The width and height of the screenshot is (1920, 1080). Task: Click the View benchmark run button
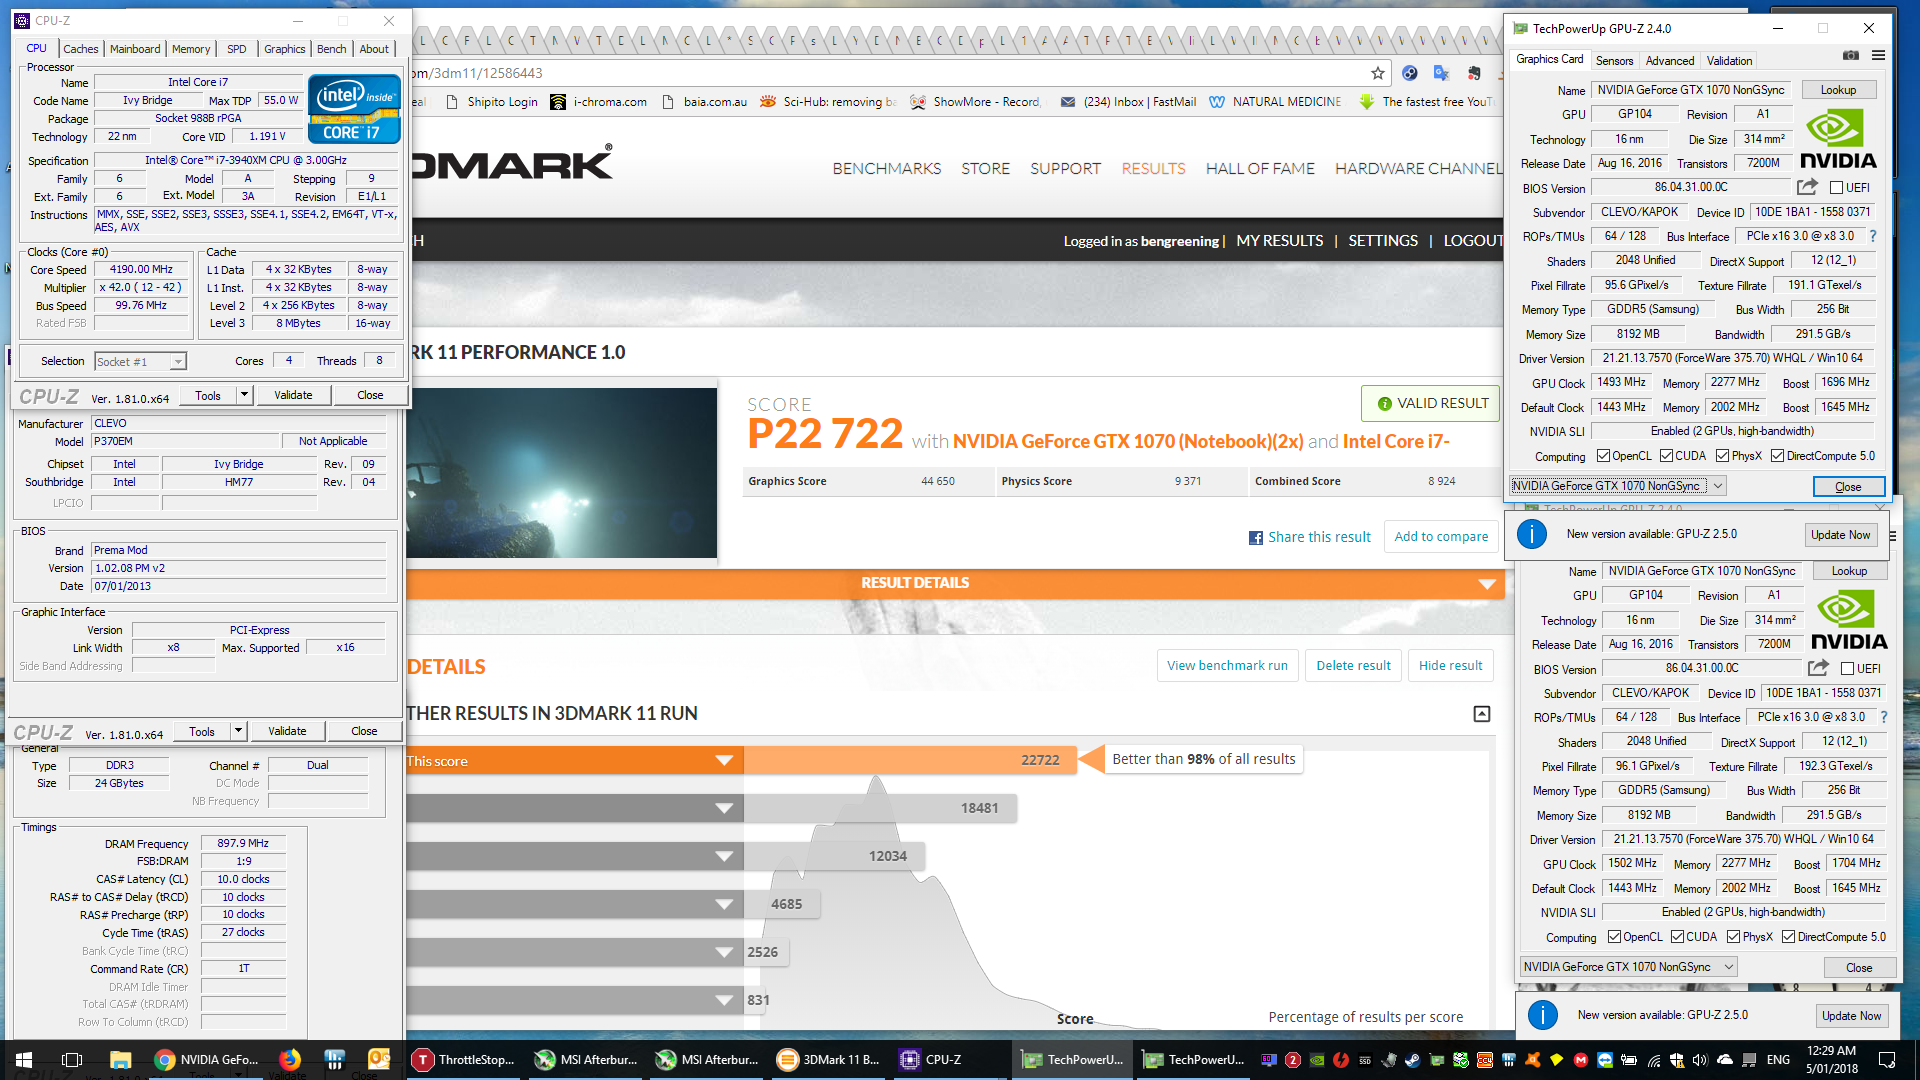click(1227, 666)
